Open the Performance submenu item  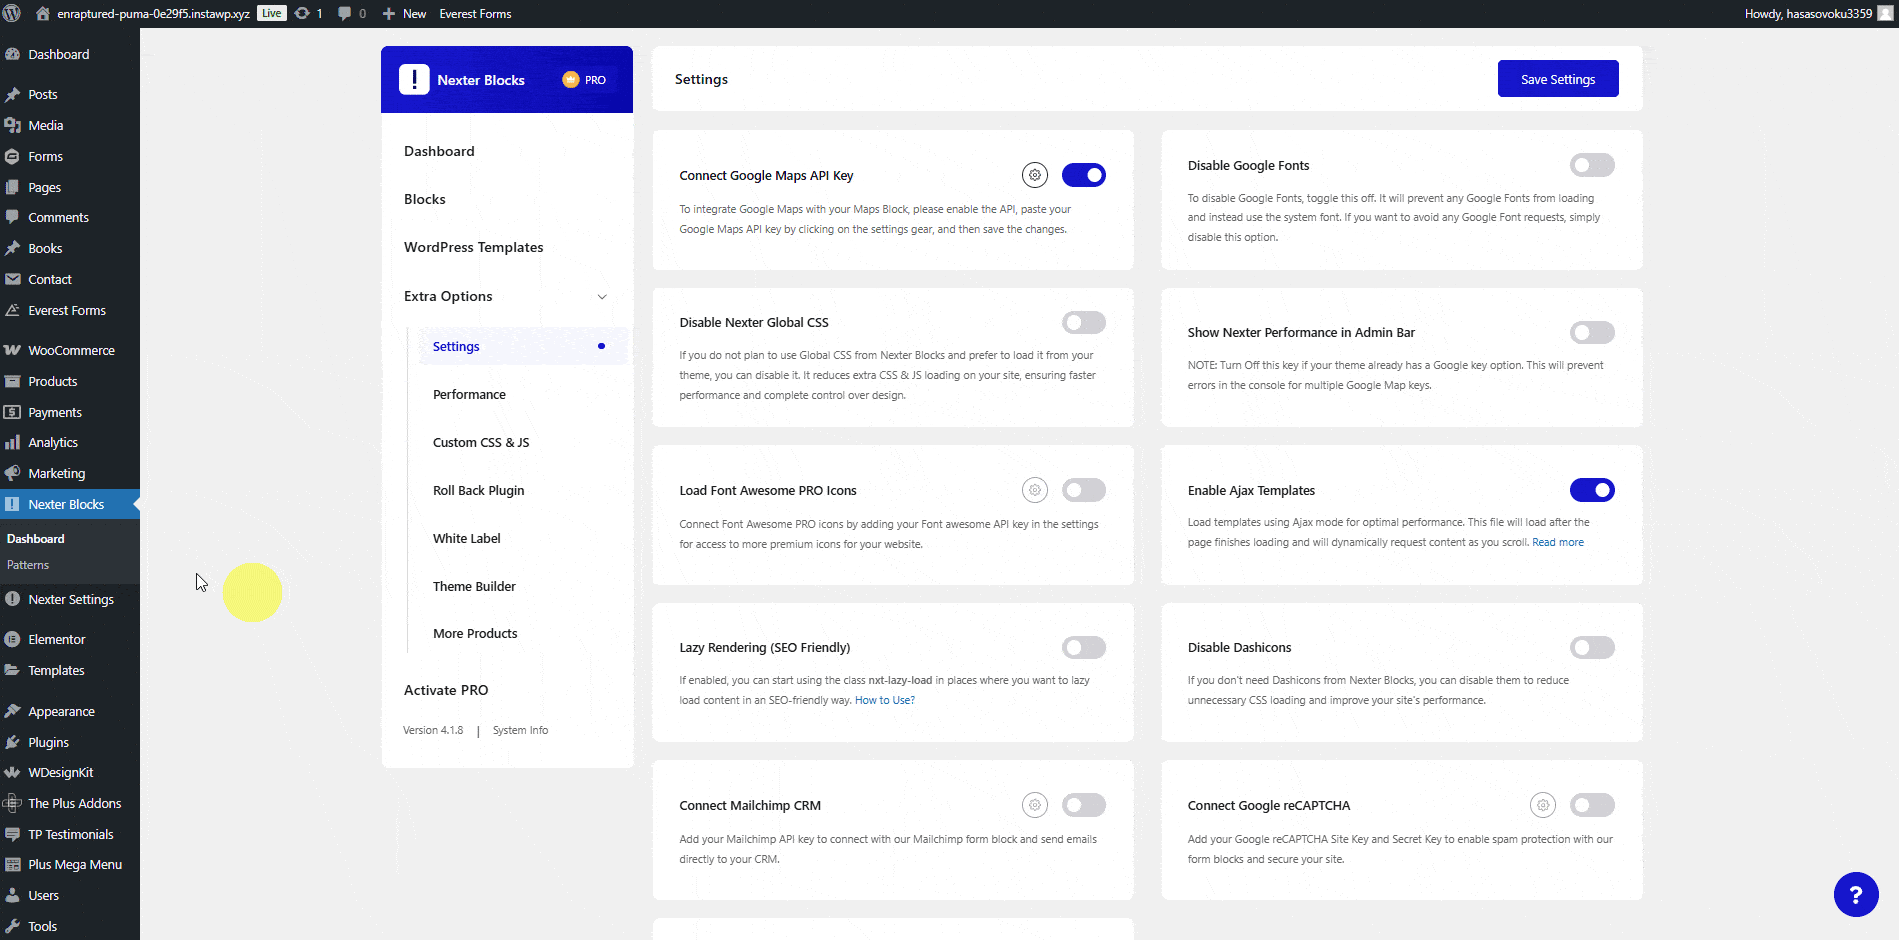[469, 395]
